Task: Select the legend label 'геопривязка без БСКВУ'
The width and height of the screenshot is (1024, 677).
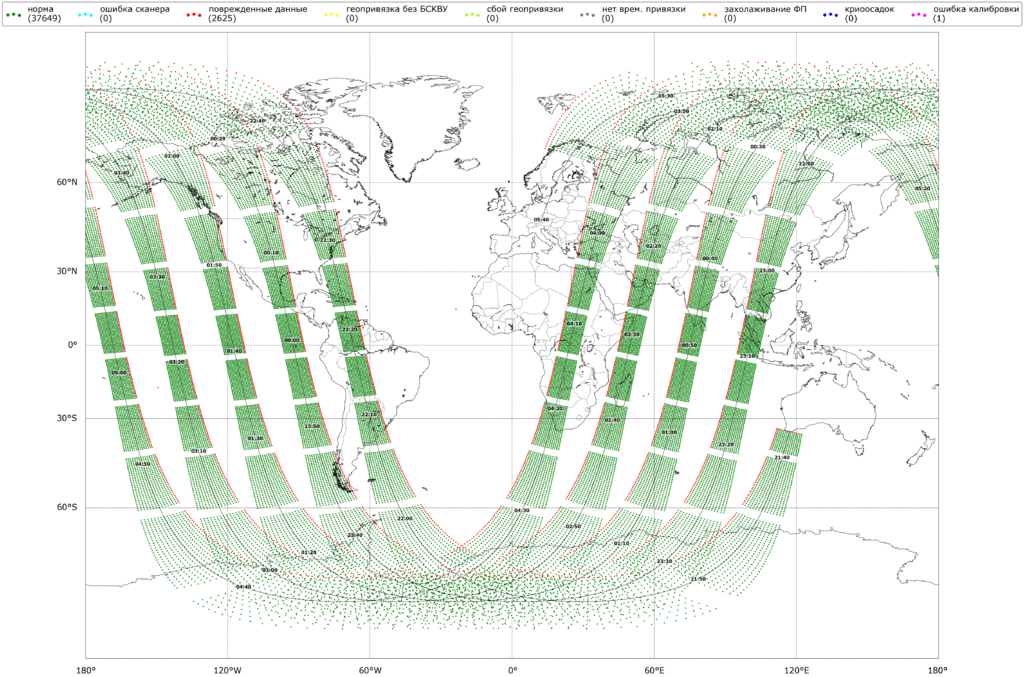Action: pyautogui.click(x=397, y=9)
